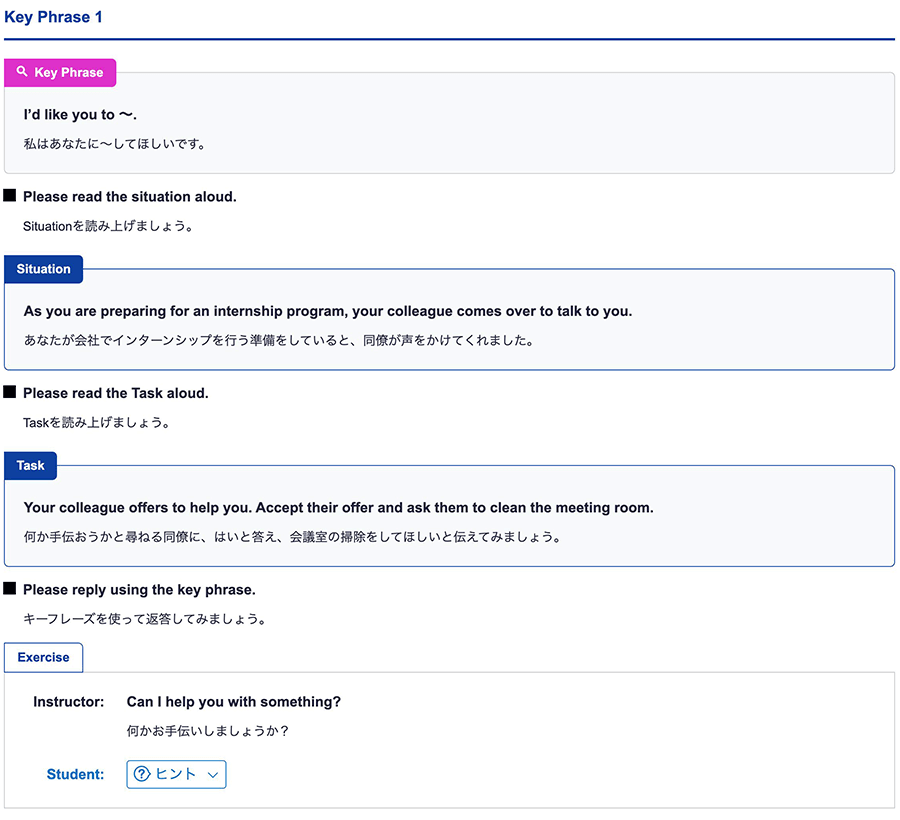Open the ヒント hint dropdown
The height and width of the screenshot is (820, 900).
pyautogui.click(x=176, y=774)
